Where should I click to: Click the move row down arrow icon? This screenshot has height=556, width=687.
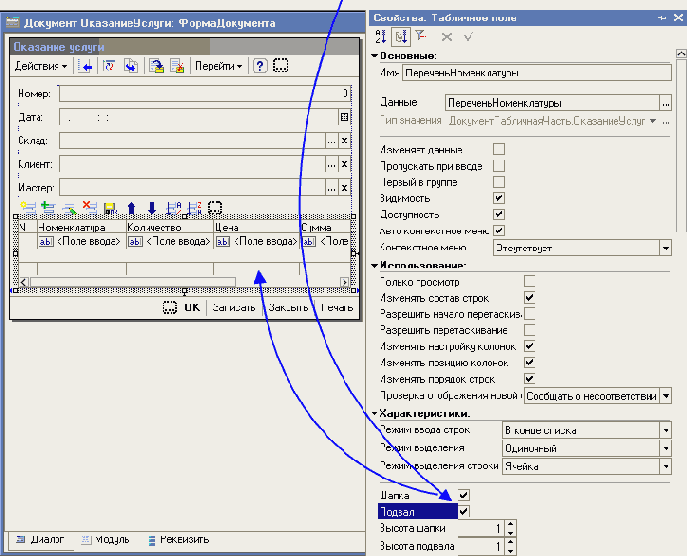(151, 208)
